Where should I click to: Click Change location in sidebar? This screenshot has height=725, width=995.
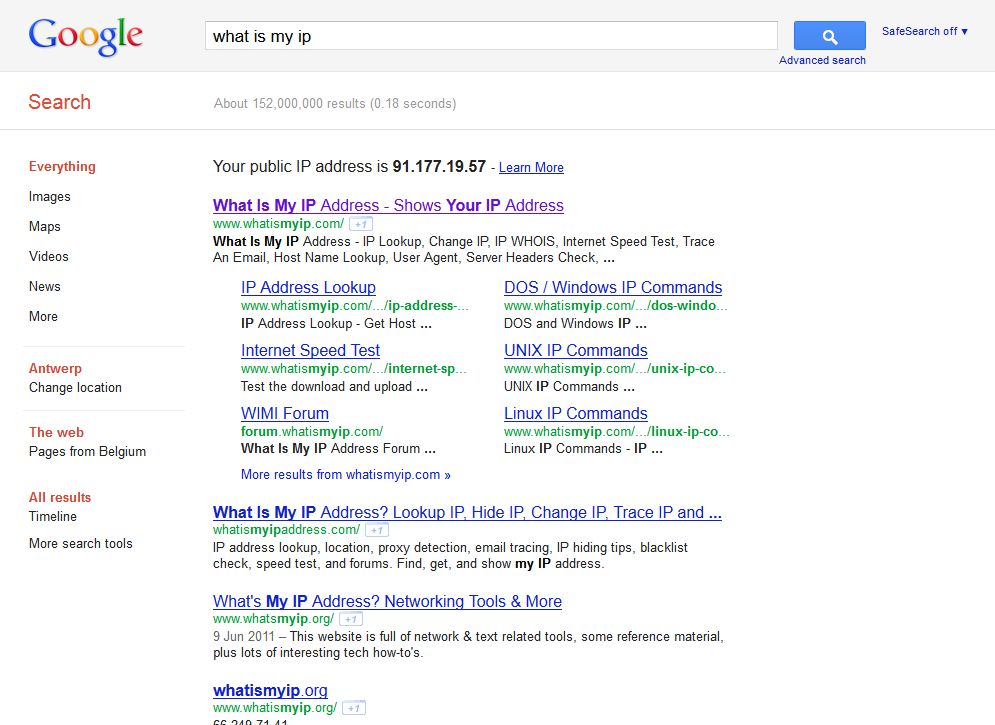[x=75, y=388]
